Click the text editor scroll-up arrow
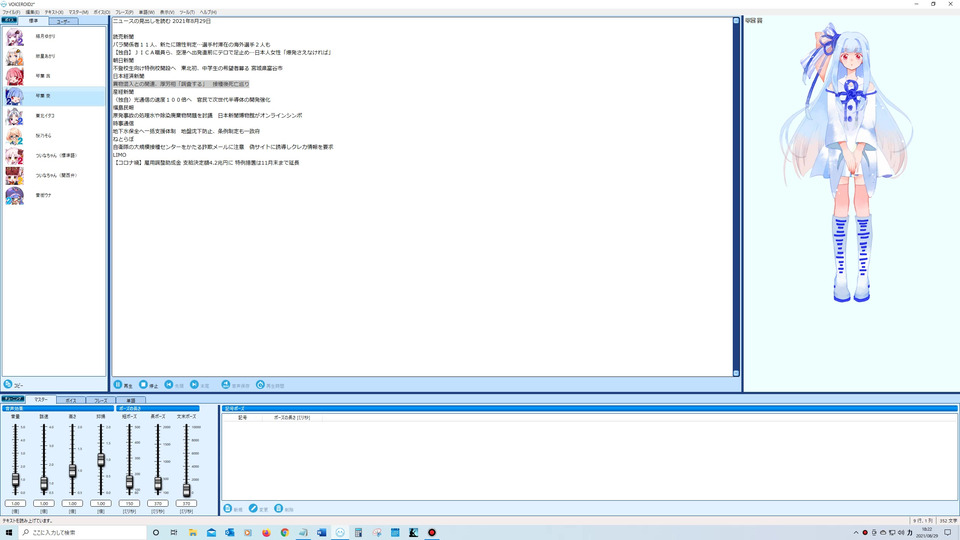This screenshot has height=540, width=960. point(736,21)
